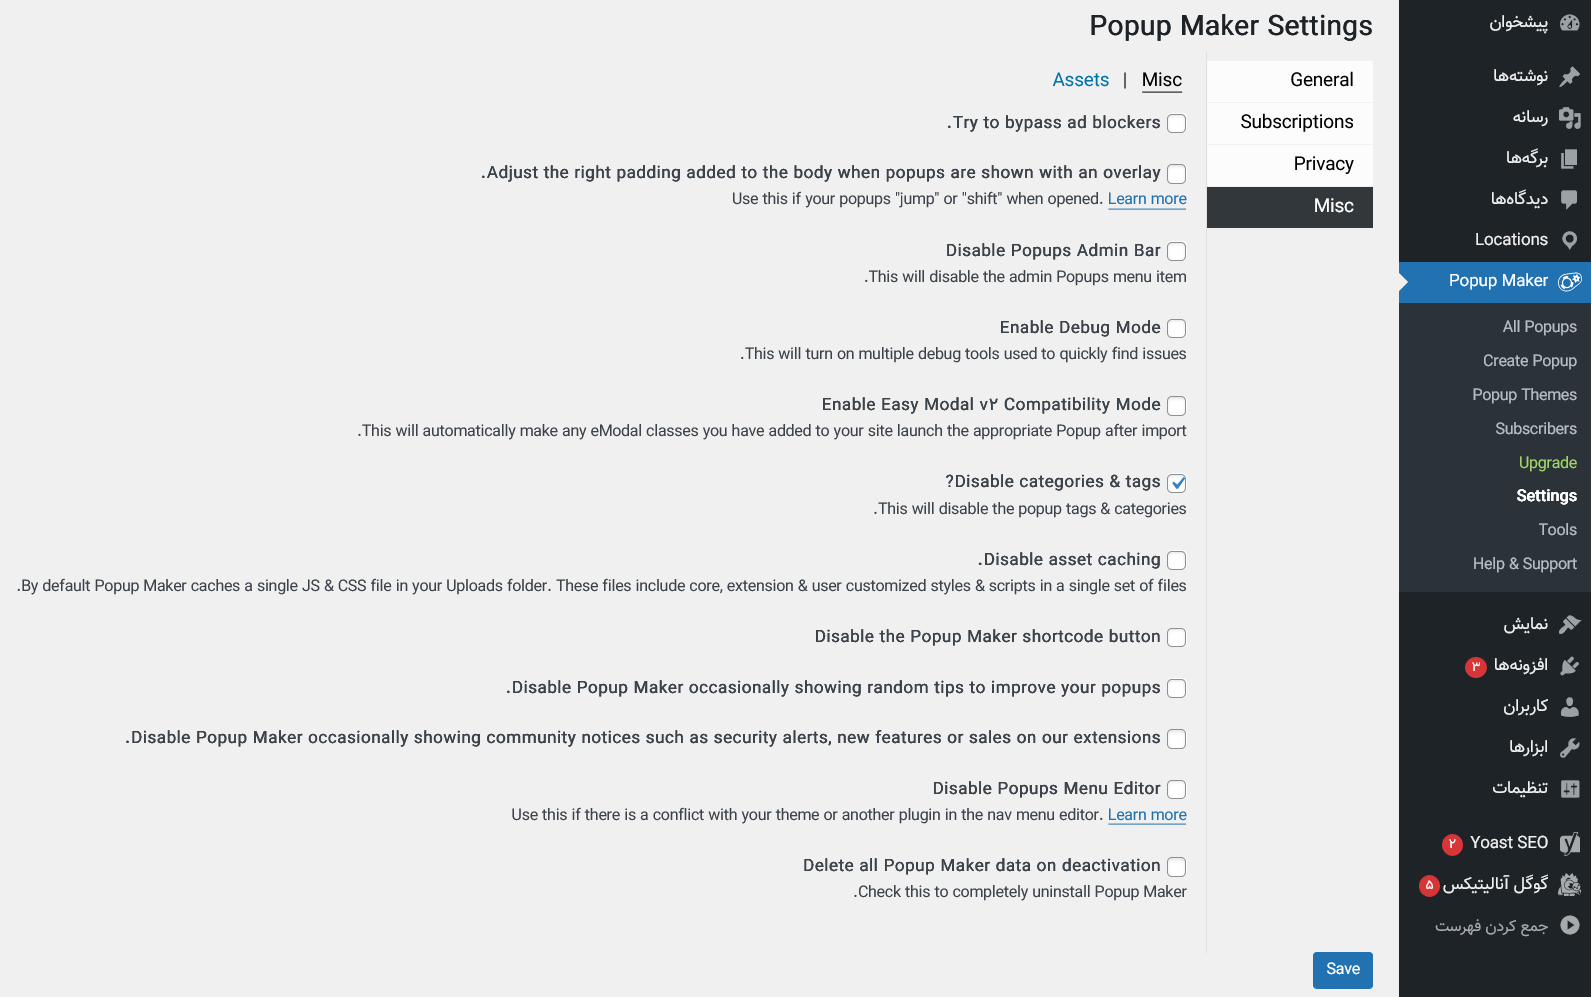Collapse the admin menu arrow icon
This screenshot has height=997, width=1592.
1570,926
